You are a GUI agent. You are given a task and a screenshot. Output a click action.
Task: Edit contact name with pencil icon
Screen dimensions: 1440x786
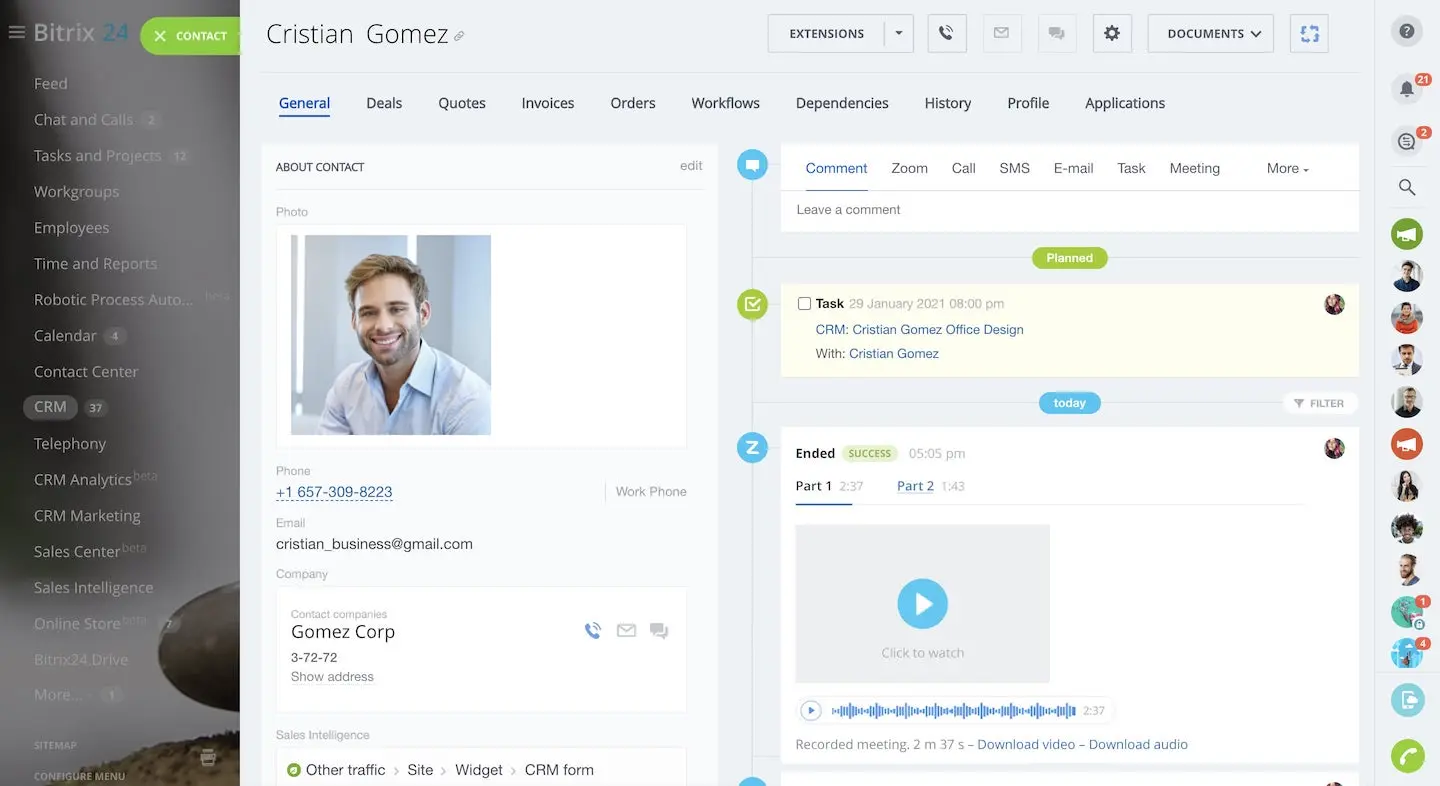coord(459,37)
